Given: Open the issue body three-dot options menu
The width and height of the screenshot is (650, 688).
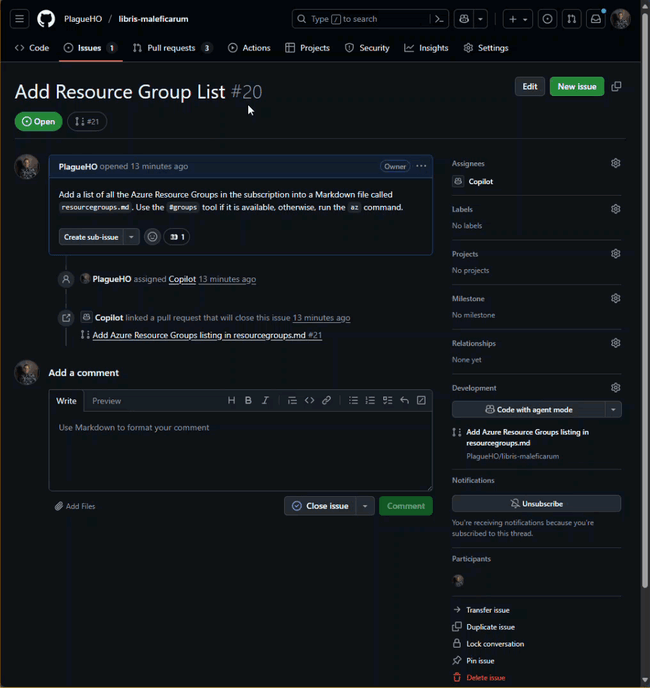Looking at the screenshot, I should 421,166.
